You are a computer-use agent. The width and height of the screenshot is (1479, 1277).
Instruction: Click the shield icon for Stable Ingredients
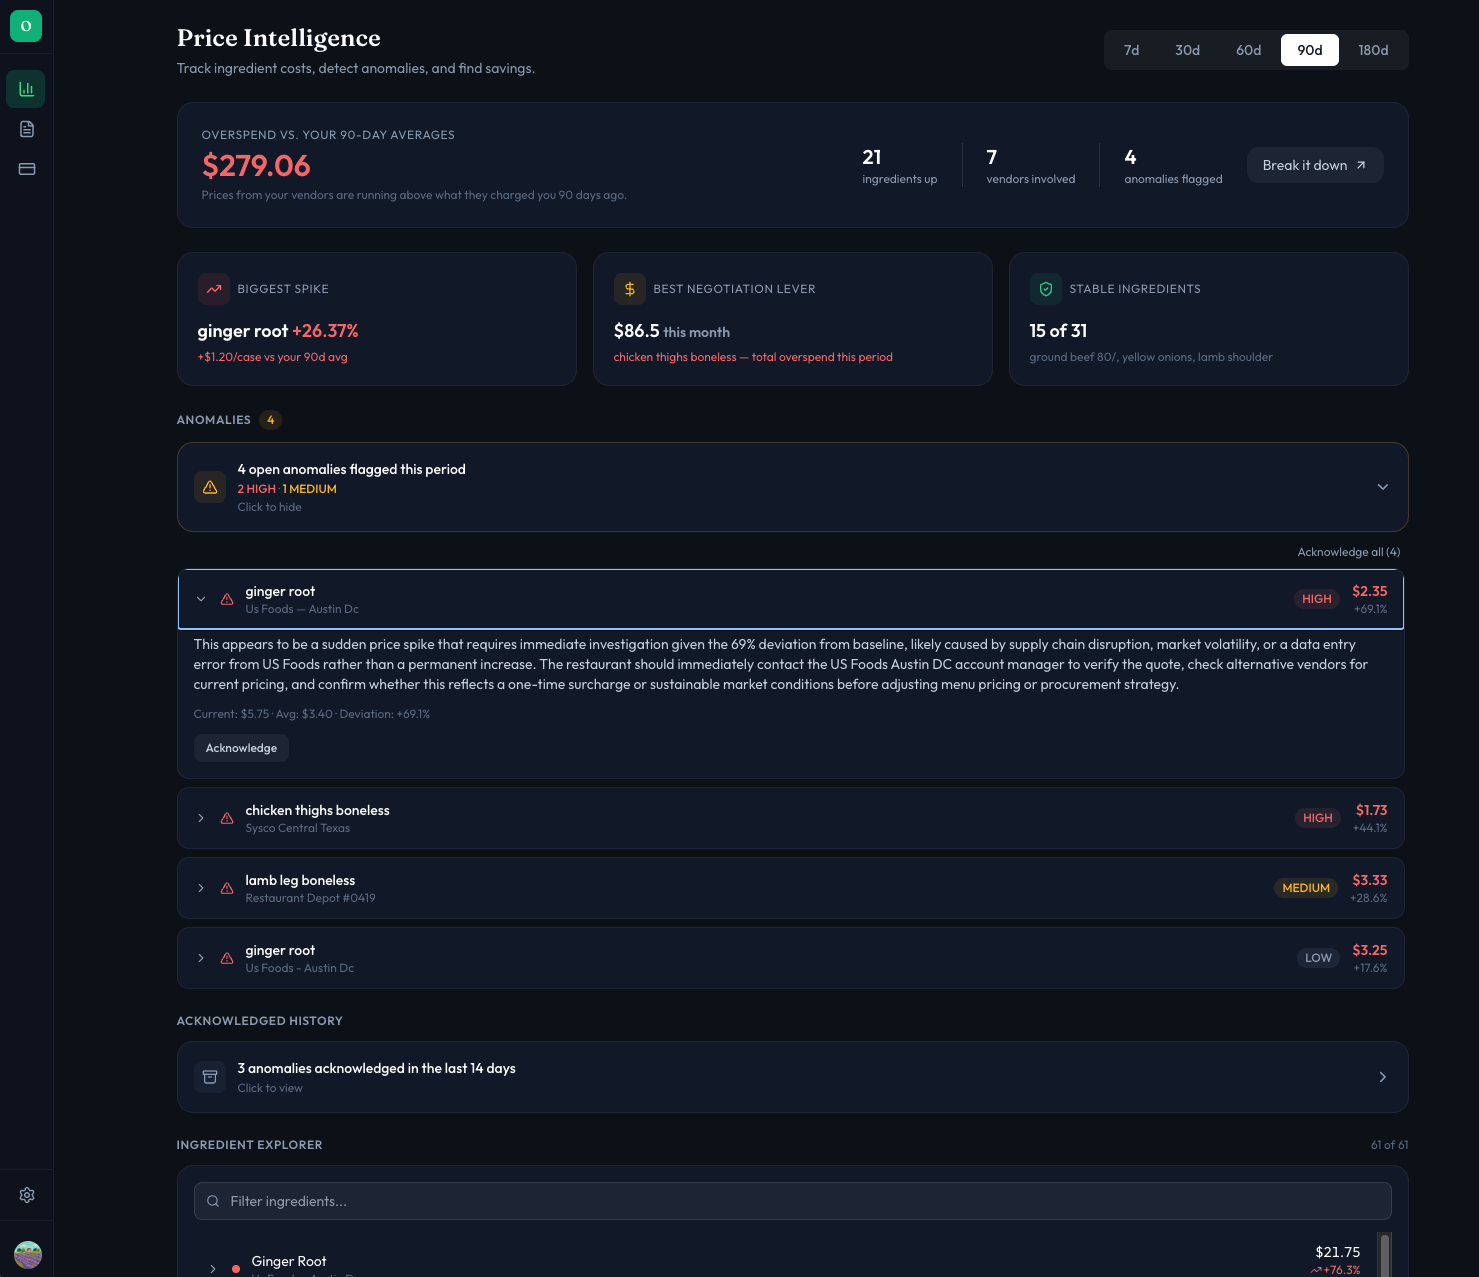pos(1046,289)
